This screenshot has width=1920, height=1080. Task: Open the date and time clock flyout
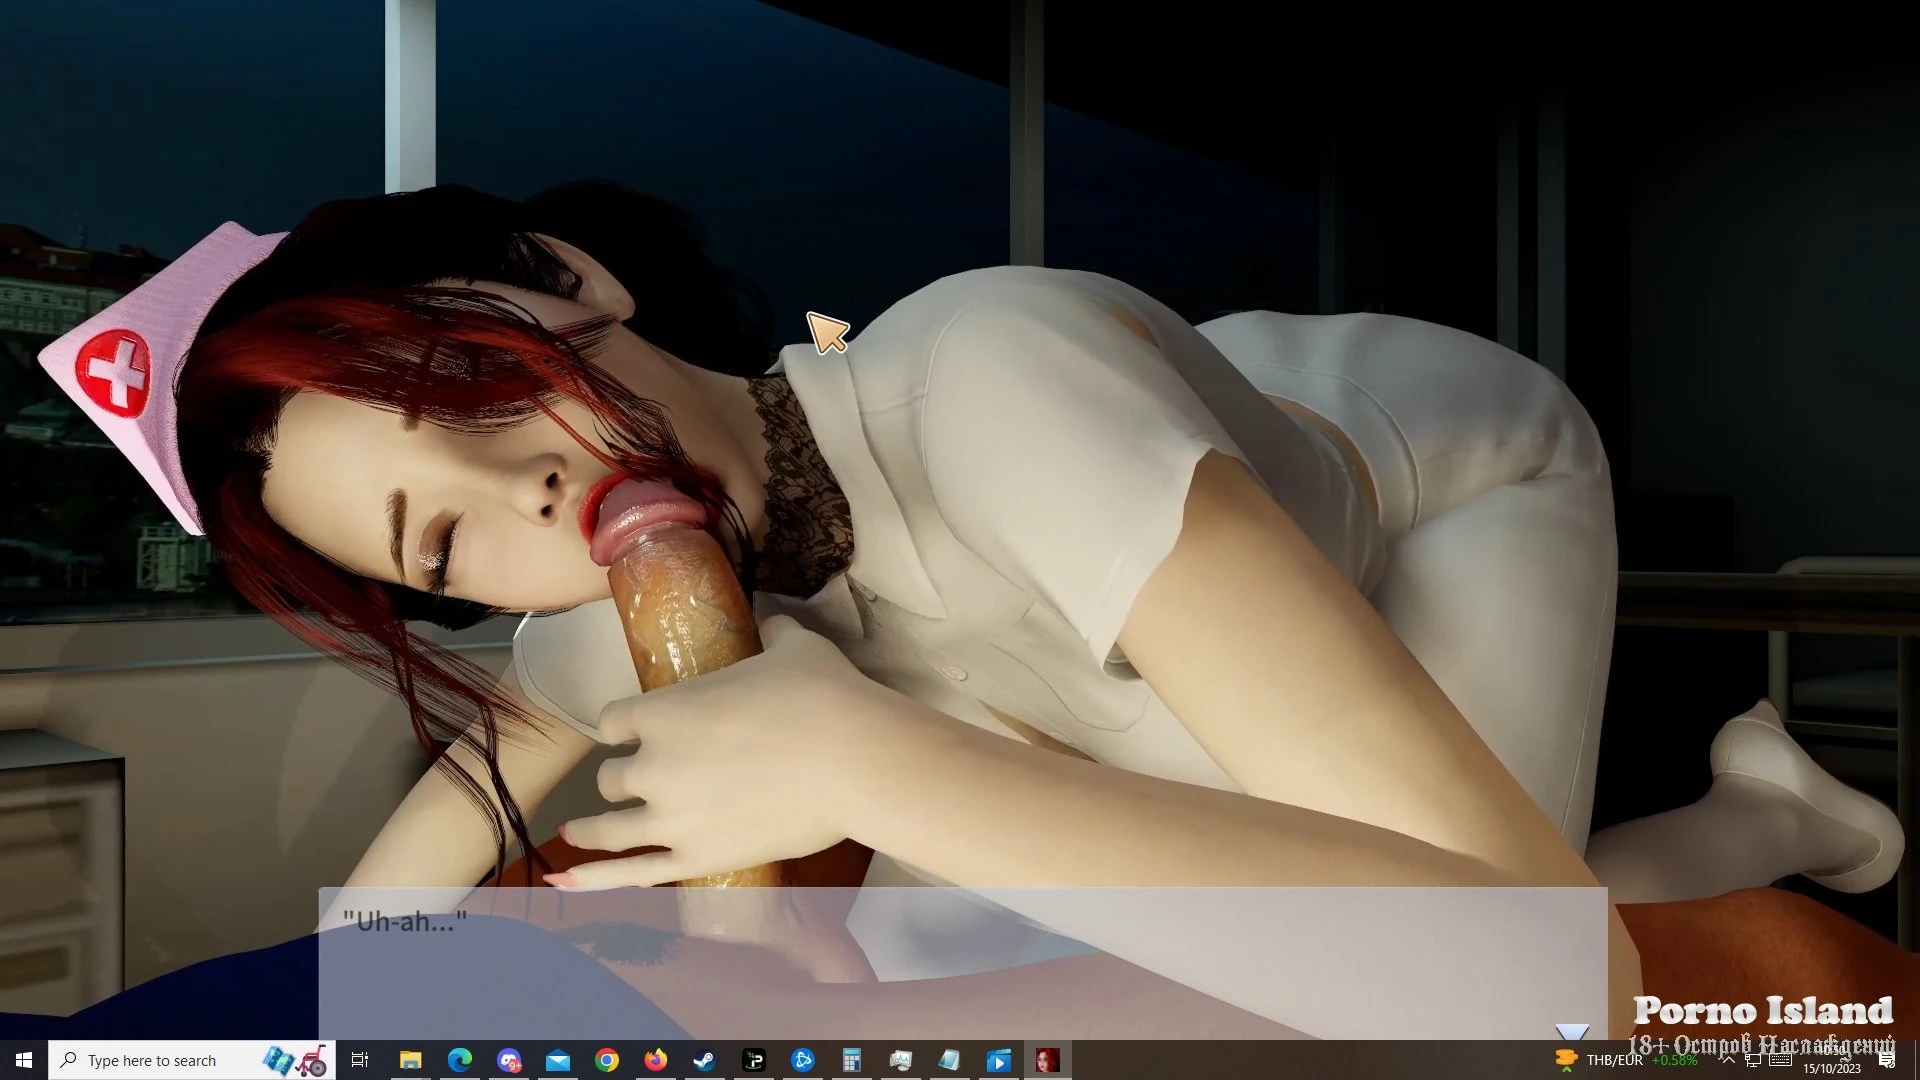[1832, 1060]
